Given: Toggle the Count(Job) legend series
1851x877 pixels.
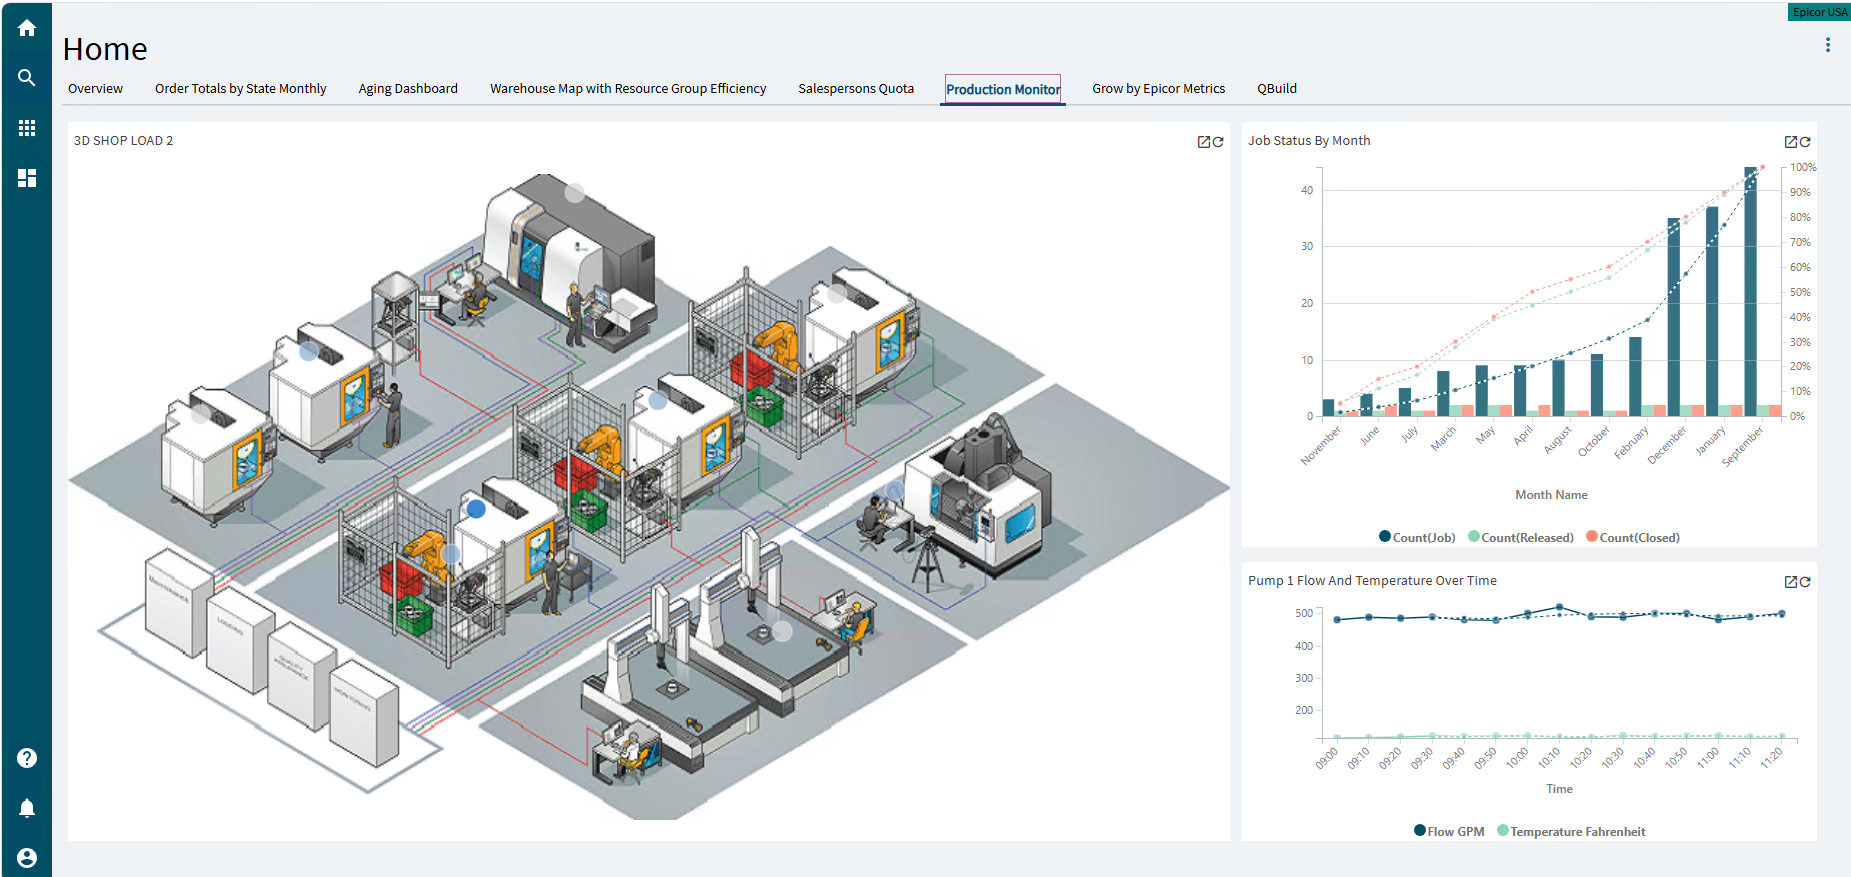Looking at the screenshot, I should pyautogui.click(x=1417, y=537).
